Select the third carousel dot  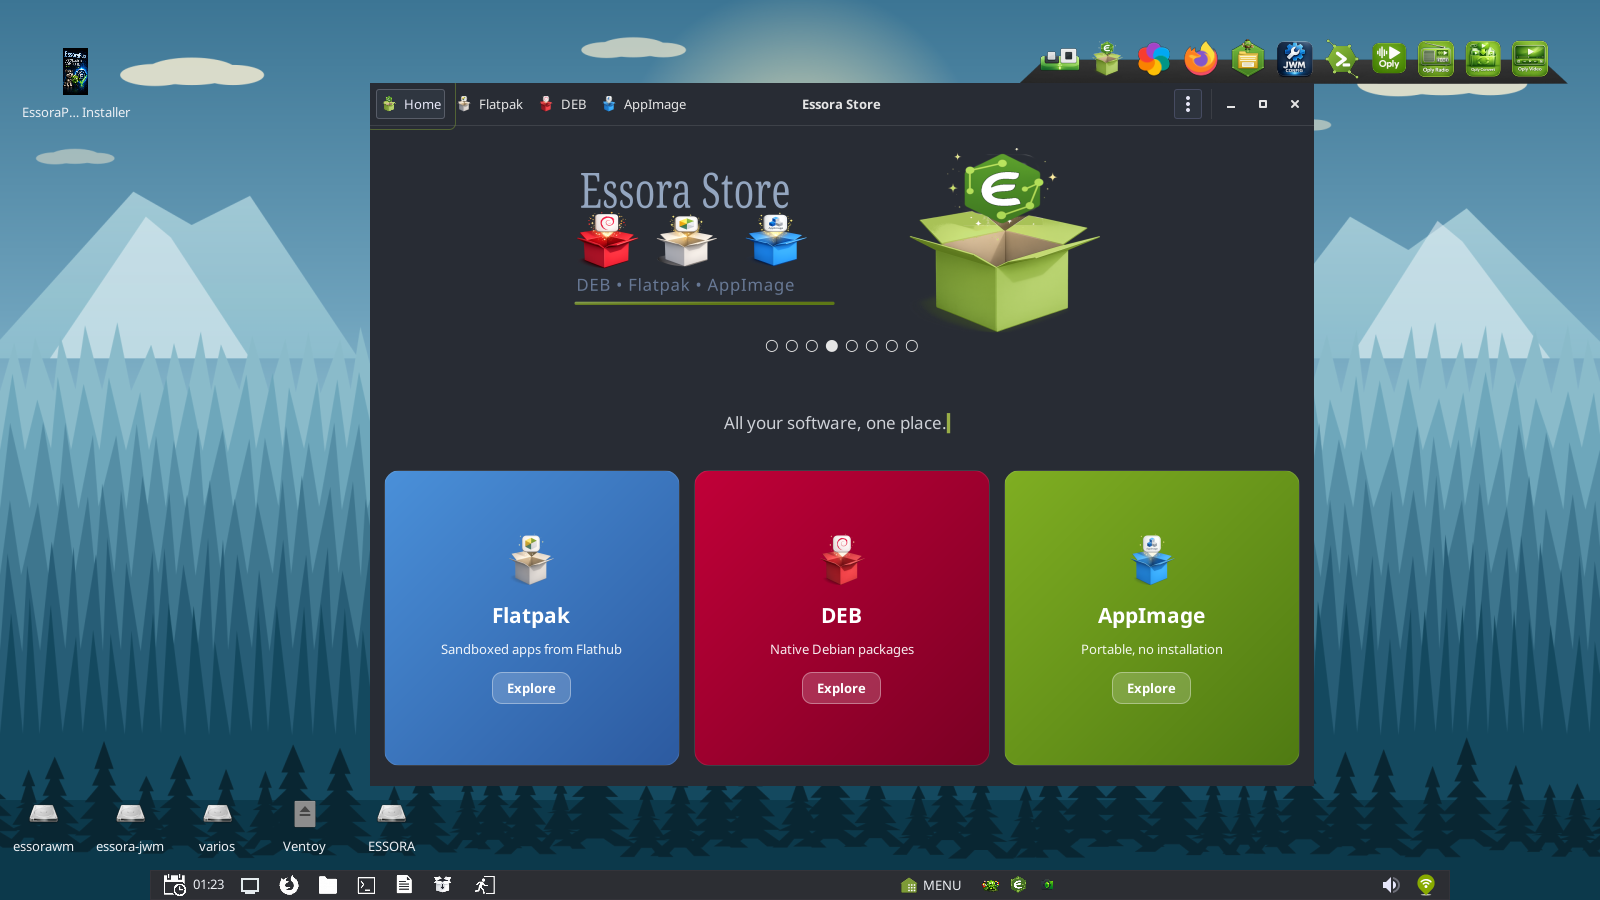tap(811, 346)
